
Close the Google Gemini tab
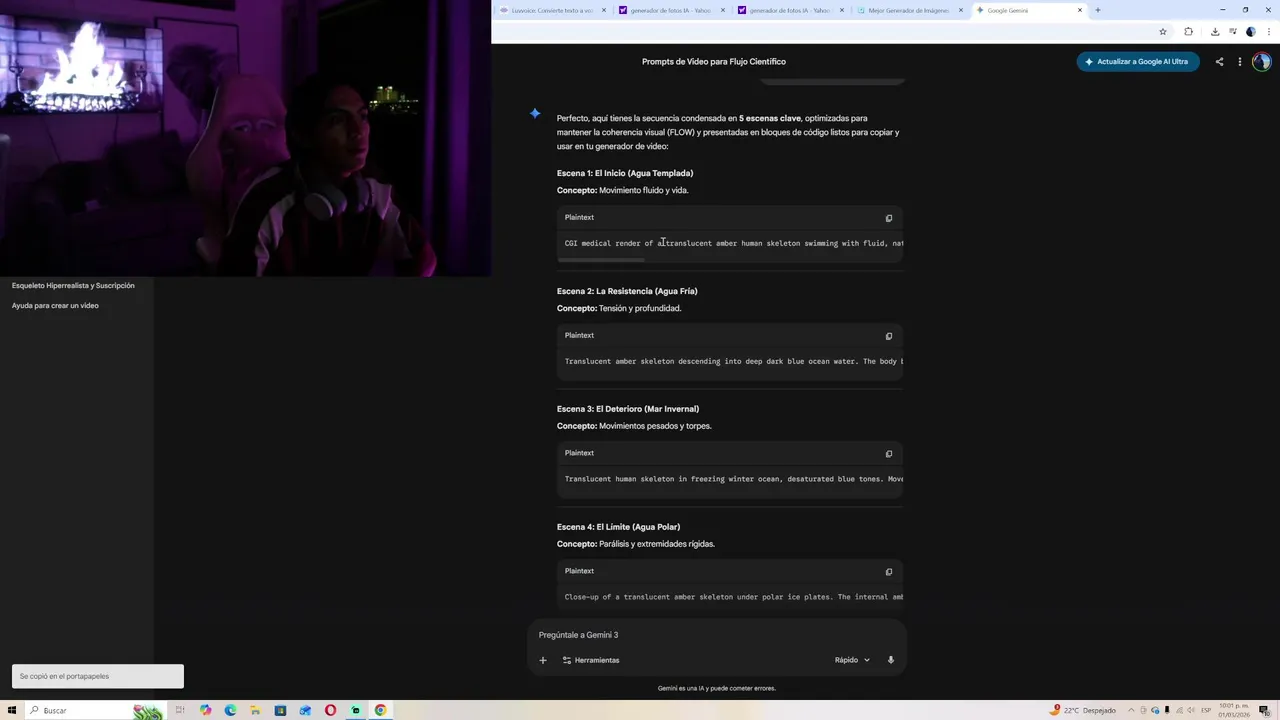1080,10
